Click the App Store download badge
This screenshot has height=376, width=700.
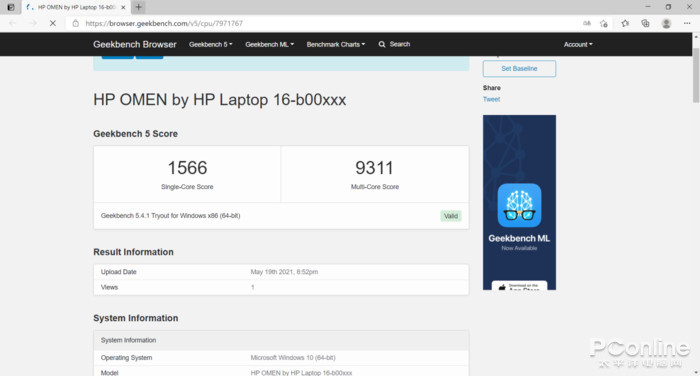[x=519, y=286]
